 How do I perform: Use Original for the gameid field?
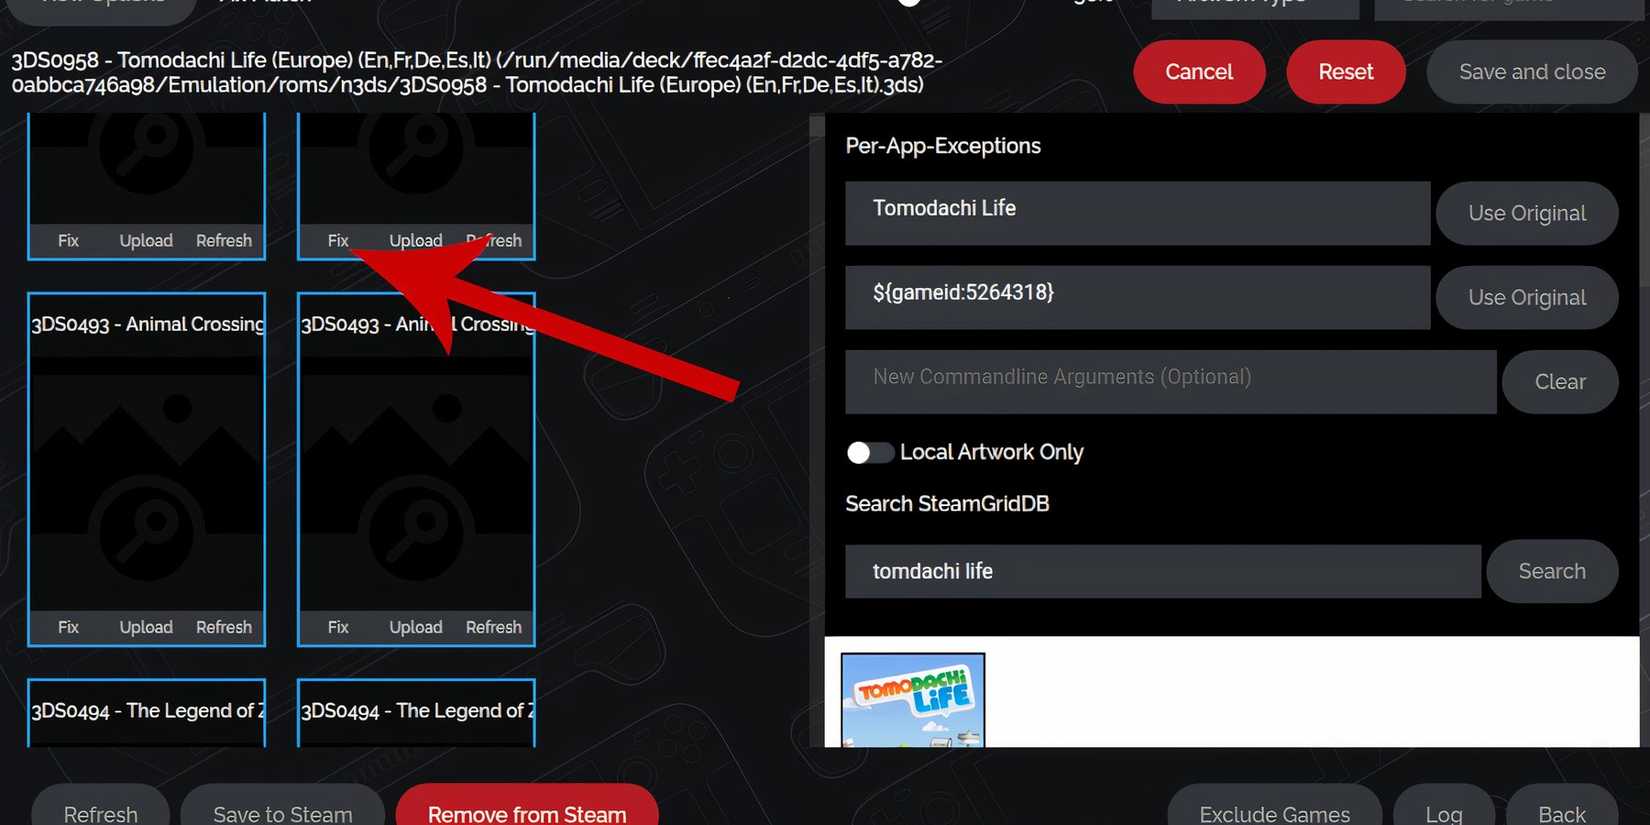(x=1527, y=298)
